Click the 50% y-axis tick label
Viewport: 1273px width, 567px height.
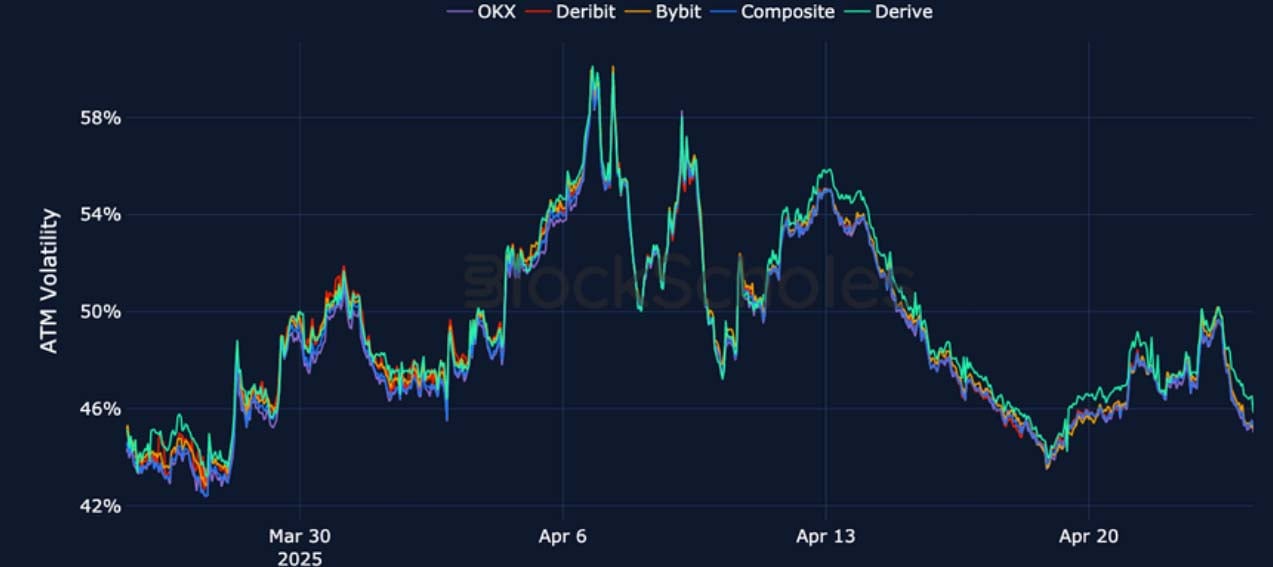pos(100,312)
